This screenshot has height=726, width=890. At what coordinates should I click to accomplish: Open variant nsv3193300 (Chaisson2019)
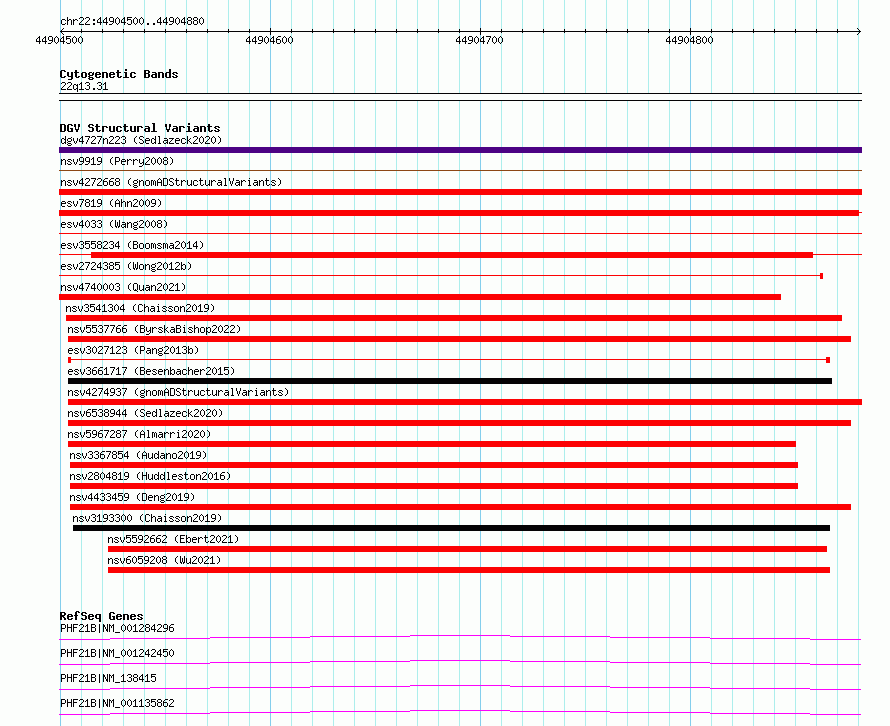[x=147, y=518]
